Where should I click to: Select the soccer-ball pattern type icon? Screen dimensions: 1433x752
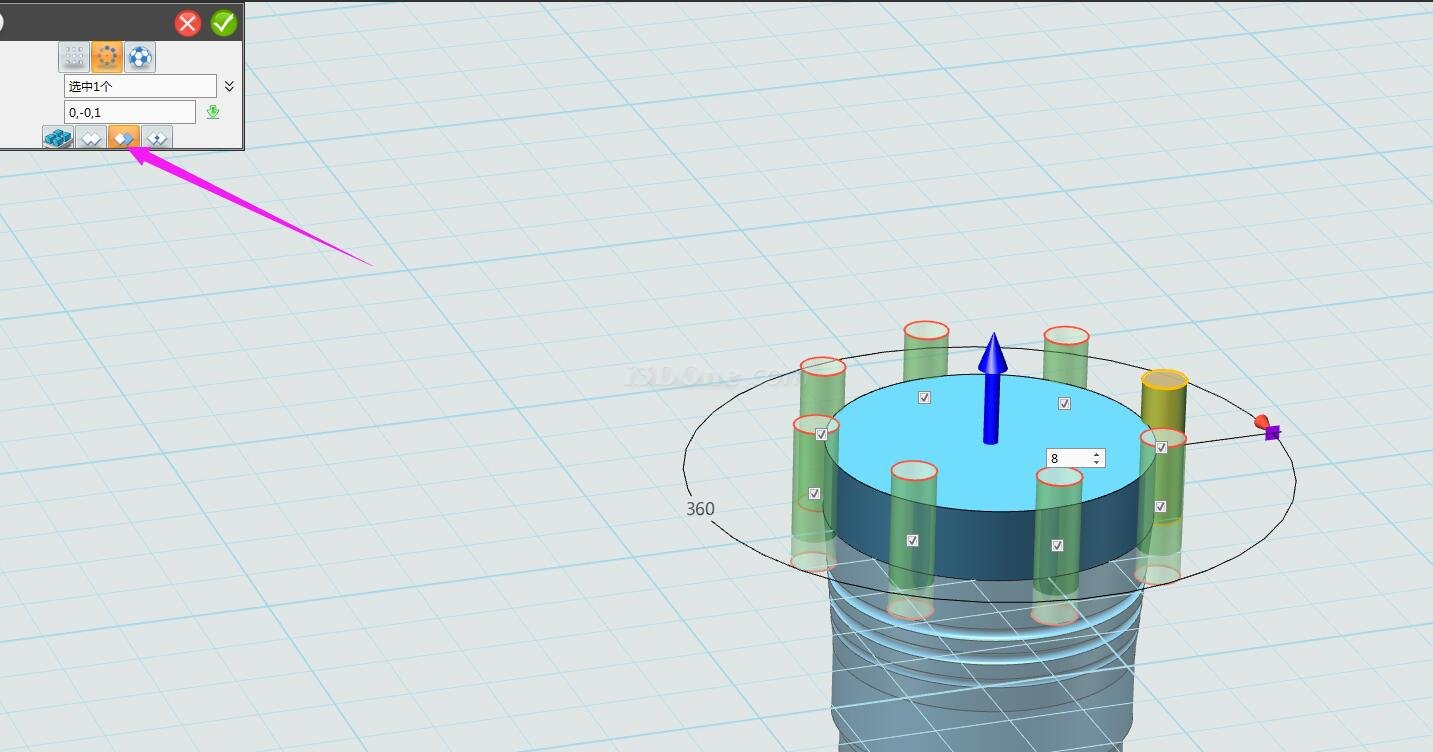point(140,57)
